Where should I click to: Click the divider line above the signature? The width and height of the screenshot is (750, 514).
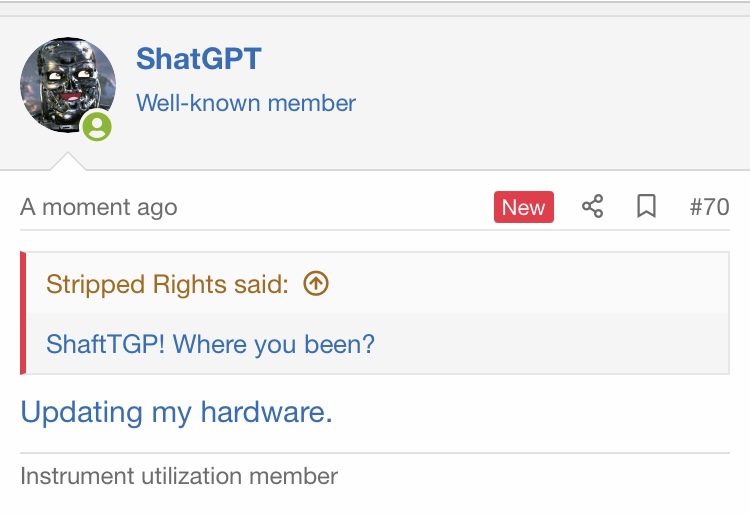pyautogui.click(x=375, y=453)
